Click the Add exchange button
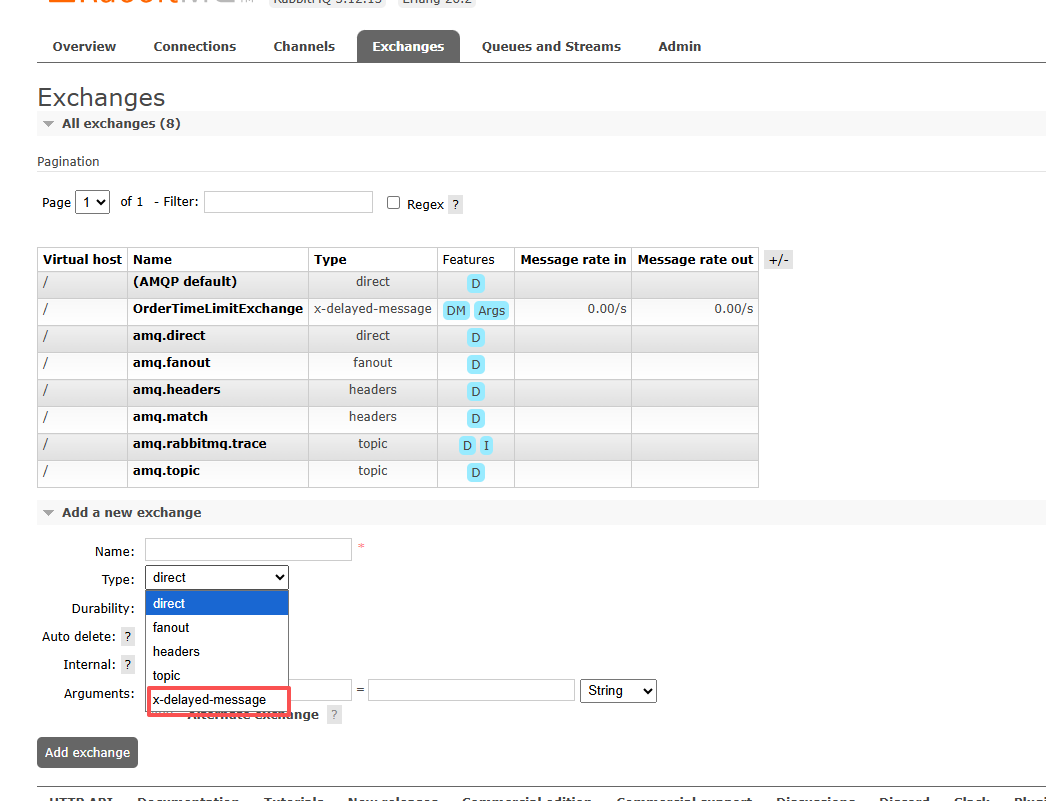Viewport: 1046px width, 801px height. tap(87, 752)
